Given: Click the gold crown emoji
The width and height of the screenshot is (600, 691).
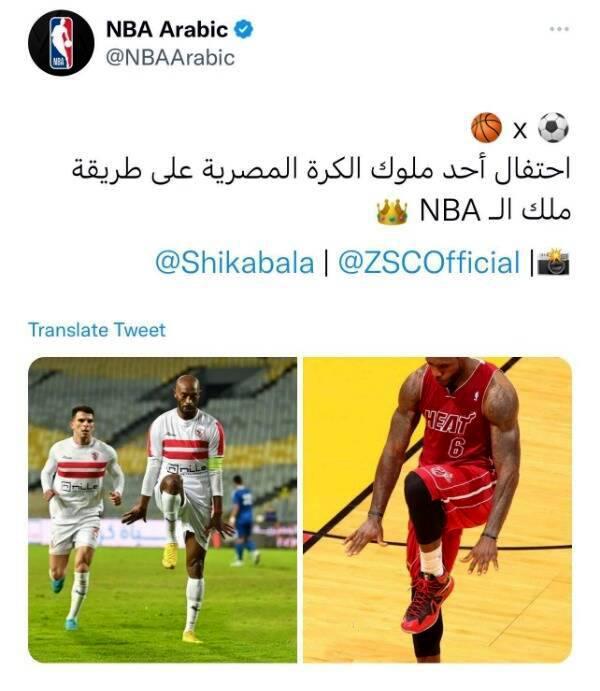Looking at the screenshot, I should (x=392, y=212).
